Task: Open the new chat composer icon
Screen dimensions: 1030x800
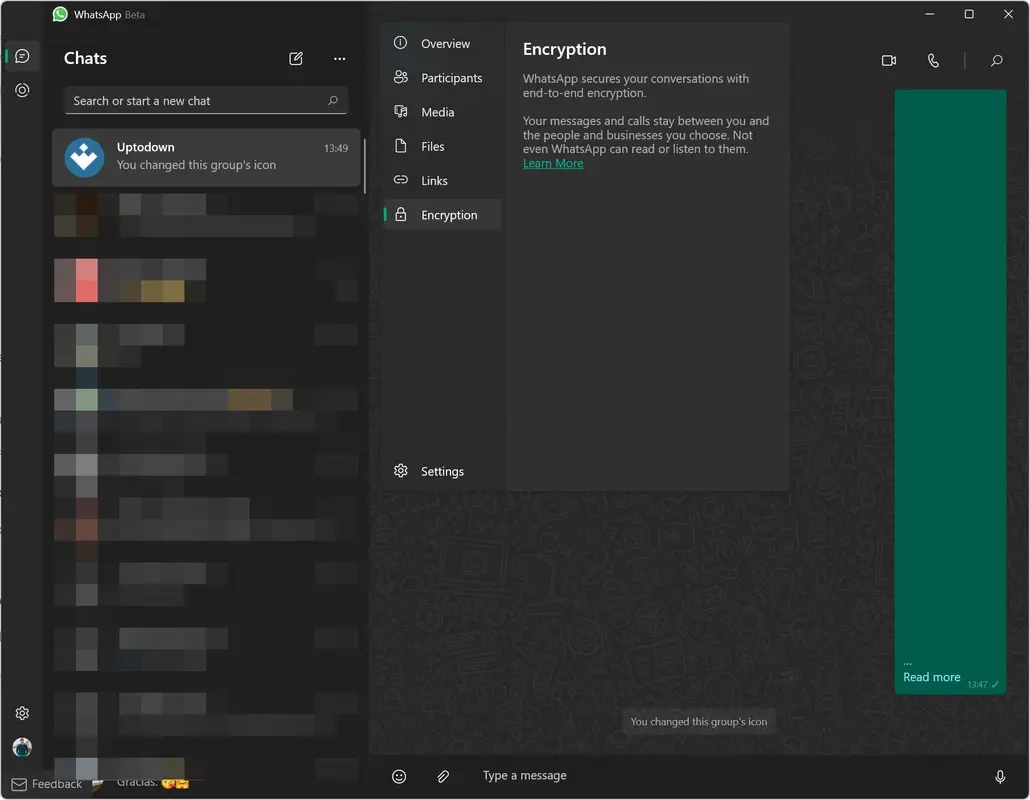Action: click(x=296, y=59)
